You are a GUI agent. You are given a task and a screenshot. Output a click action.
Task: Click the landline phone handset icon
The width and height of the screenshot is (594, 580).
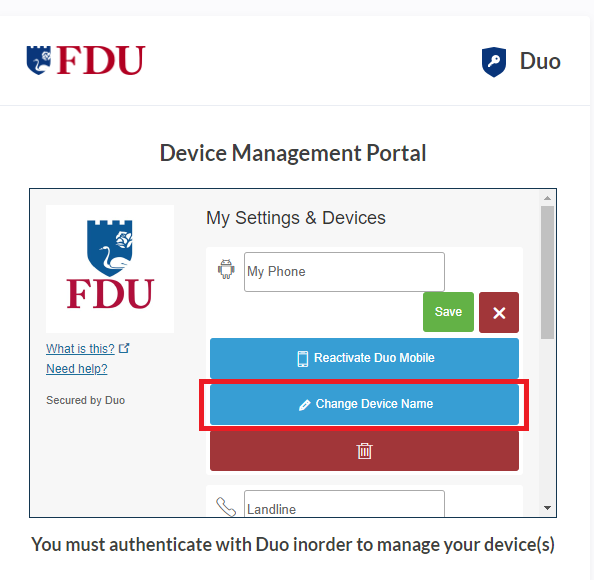(226, 507)
